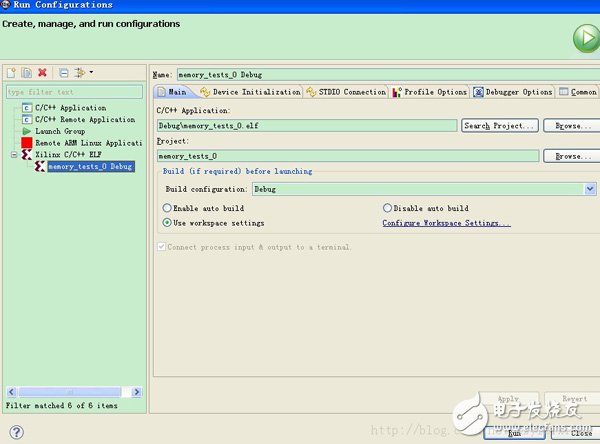Viewport: 600px width, 444px height.
Task: Click the new launch configuration icon
Action: click(x=12, y=72)
